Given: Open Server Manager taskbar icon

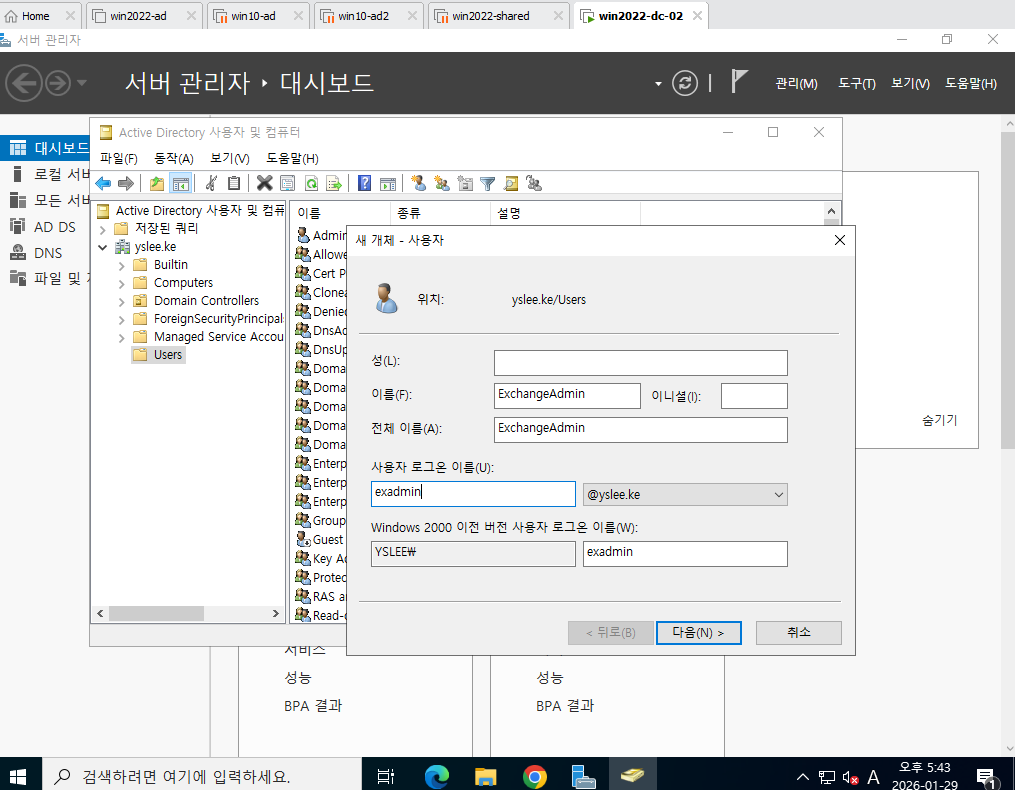Looking at the screenshot, I should pos(583,775).
